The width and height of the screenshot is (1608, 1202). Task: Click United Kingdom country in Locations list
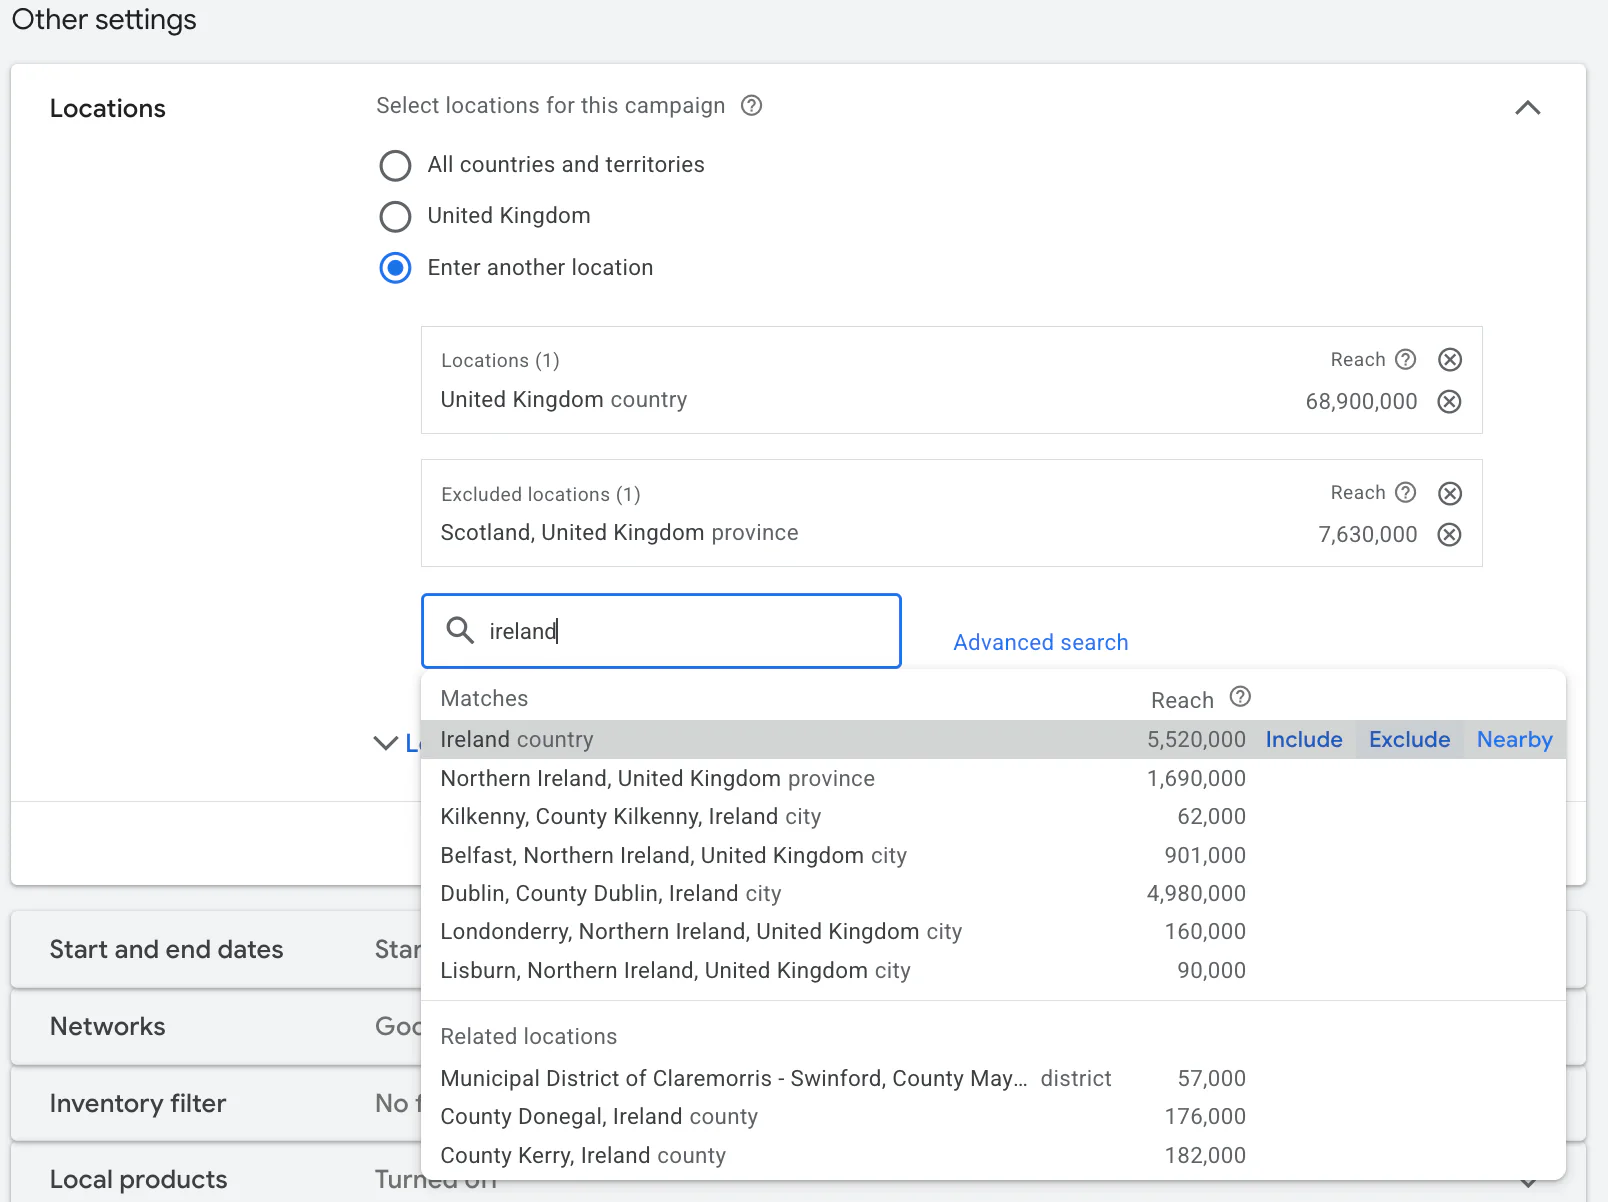click(x=564, y=399)
